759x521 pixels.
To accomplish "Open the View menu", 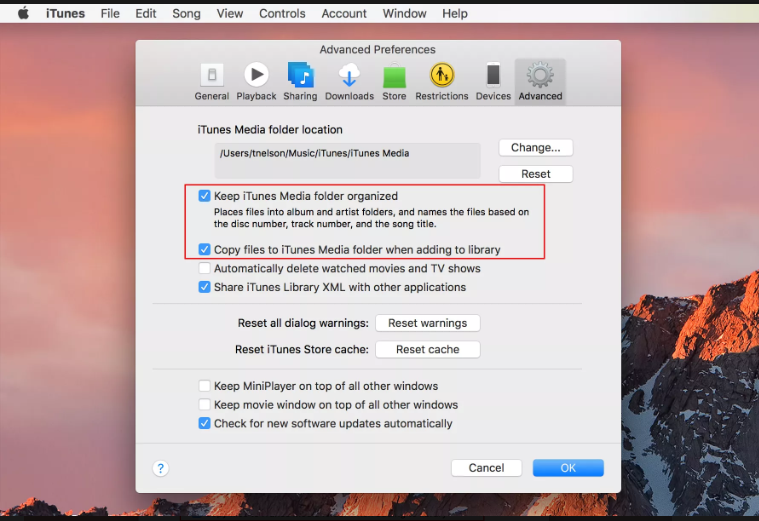I will pos(229,14).
